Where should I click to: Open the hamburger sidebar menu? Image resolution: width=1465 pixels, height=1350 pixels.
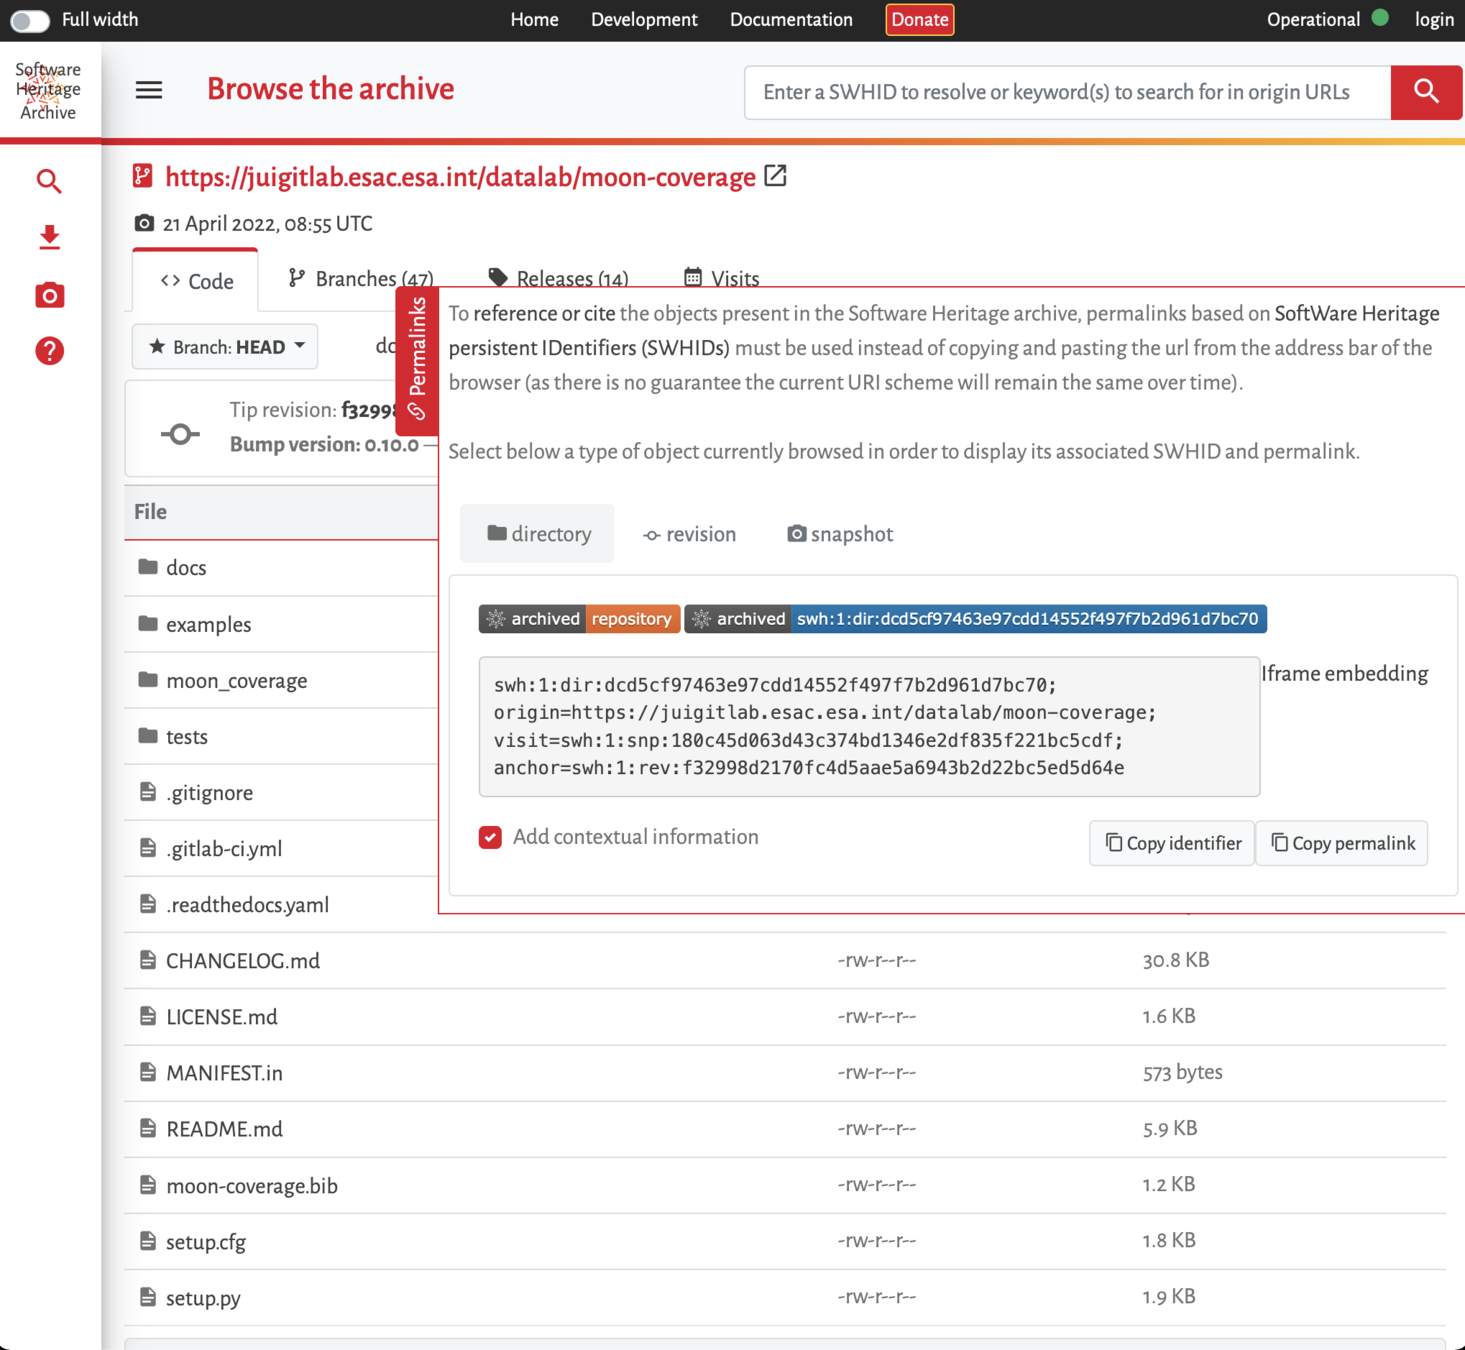click(x=149, y=90)
